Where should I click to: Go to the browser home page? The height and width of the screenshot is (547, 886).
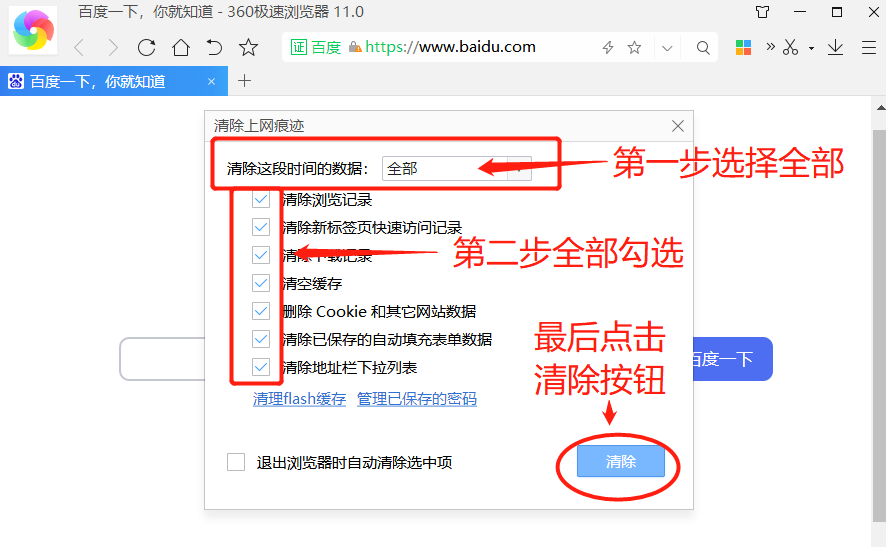tap(180, 47)
